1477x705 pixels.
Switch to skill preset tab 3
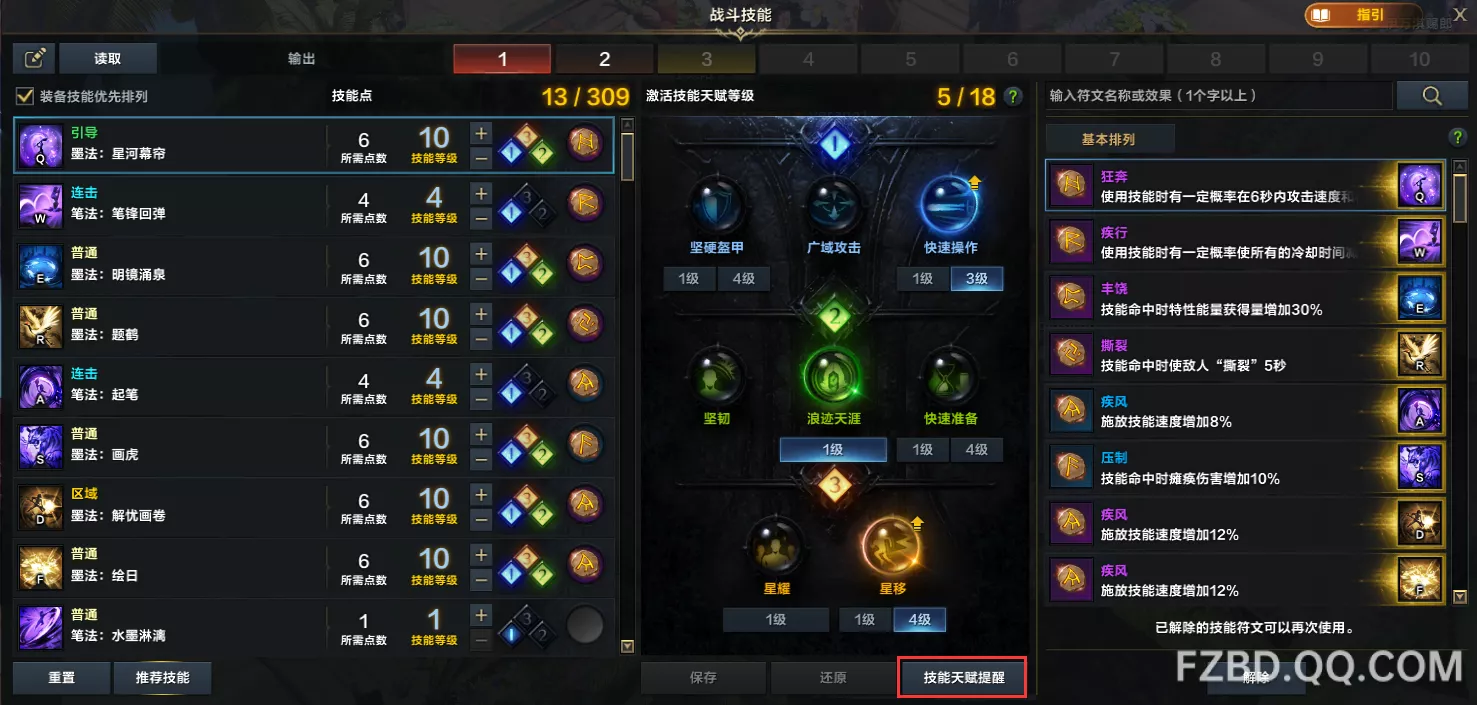tap(706, 59)
